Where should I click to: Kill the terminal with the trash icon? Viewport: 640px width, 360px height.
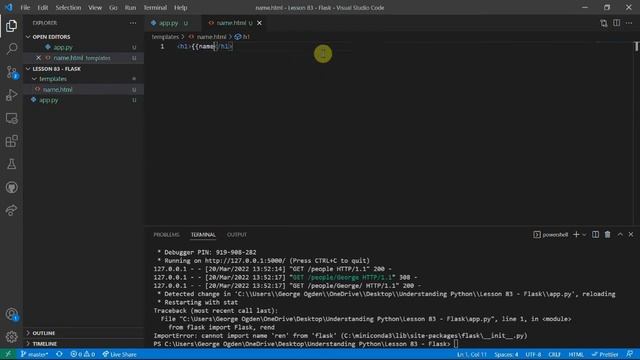click(608, 235)
